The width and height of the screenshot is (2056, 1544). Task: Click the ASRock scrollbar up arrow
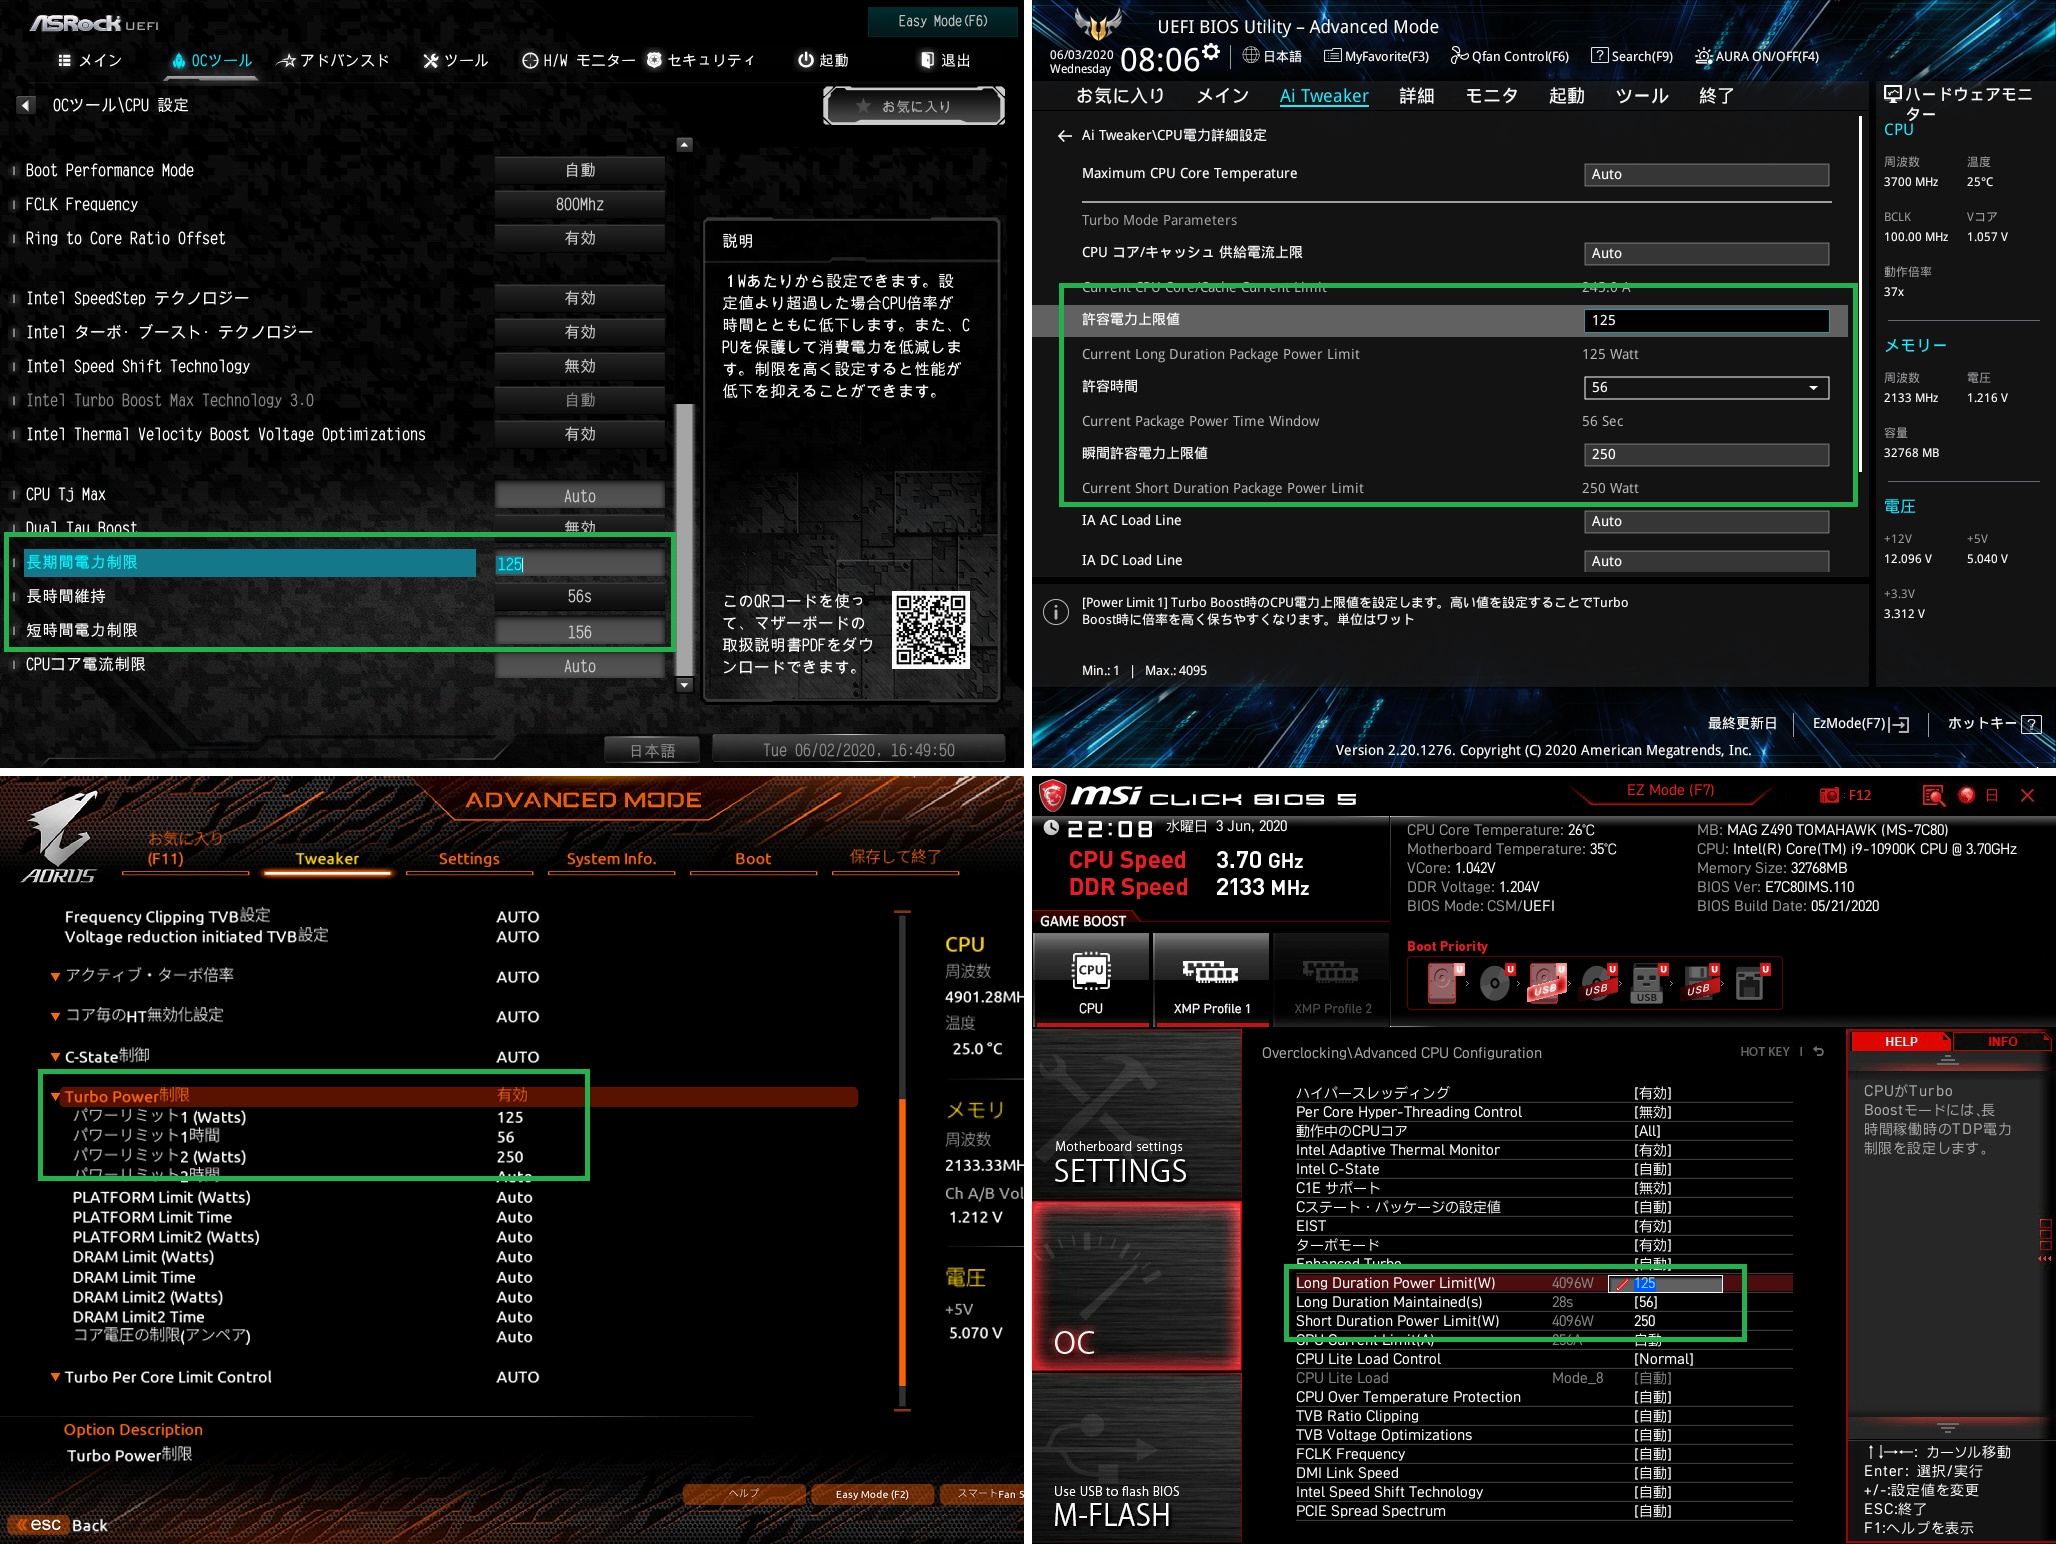pos(685,145)
